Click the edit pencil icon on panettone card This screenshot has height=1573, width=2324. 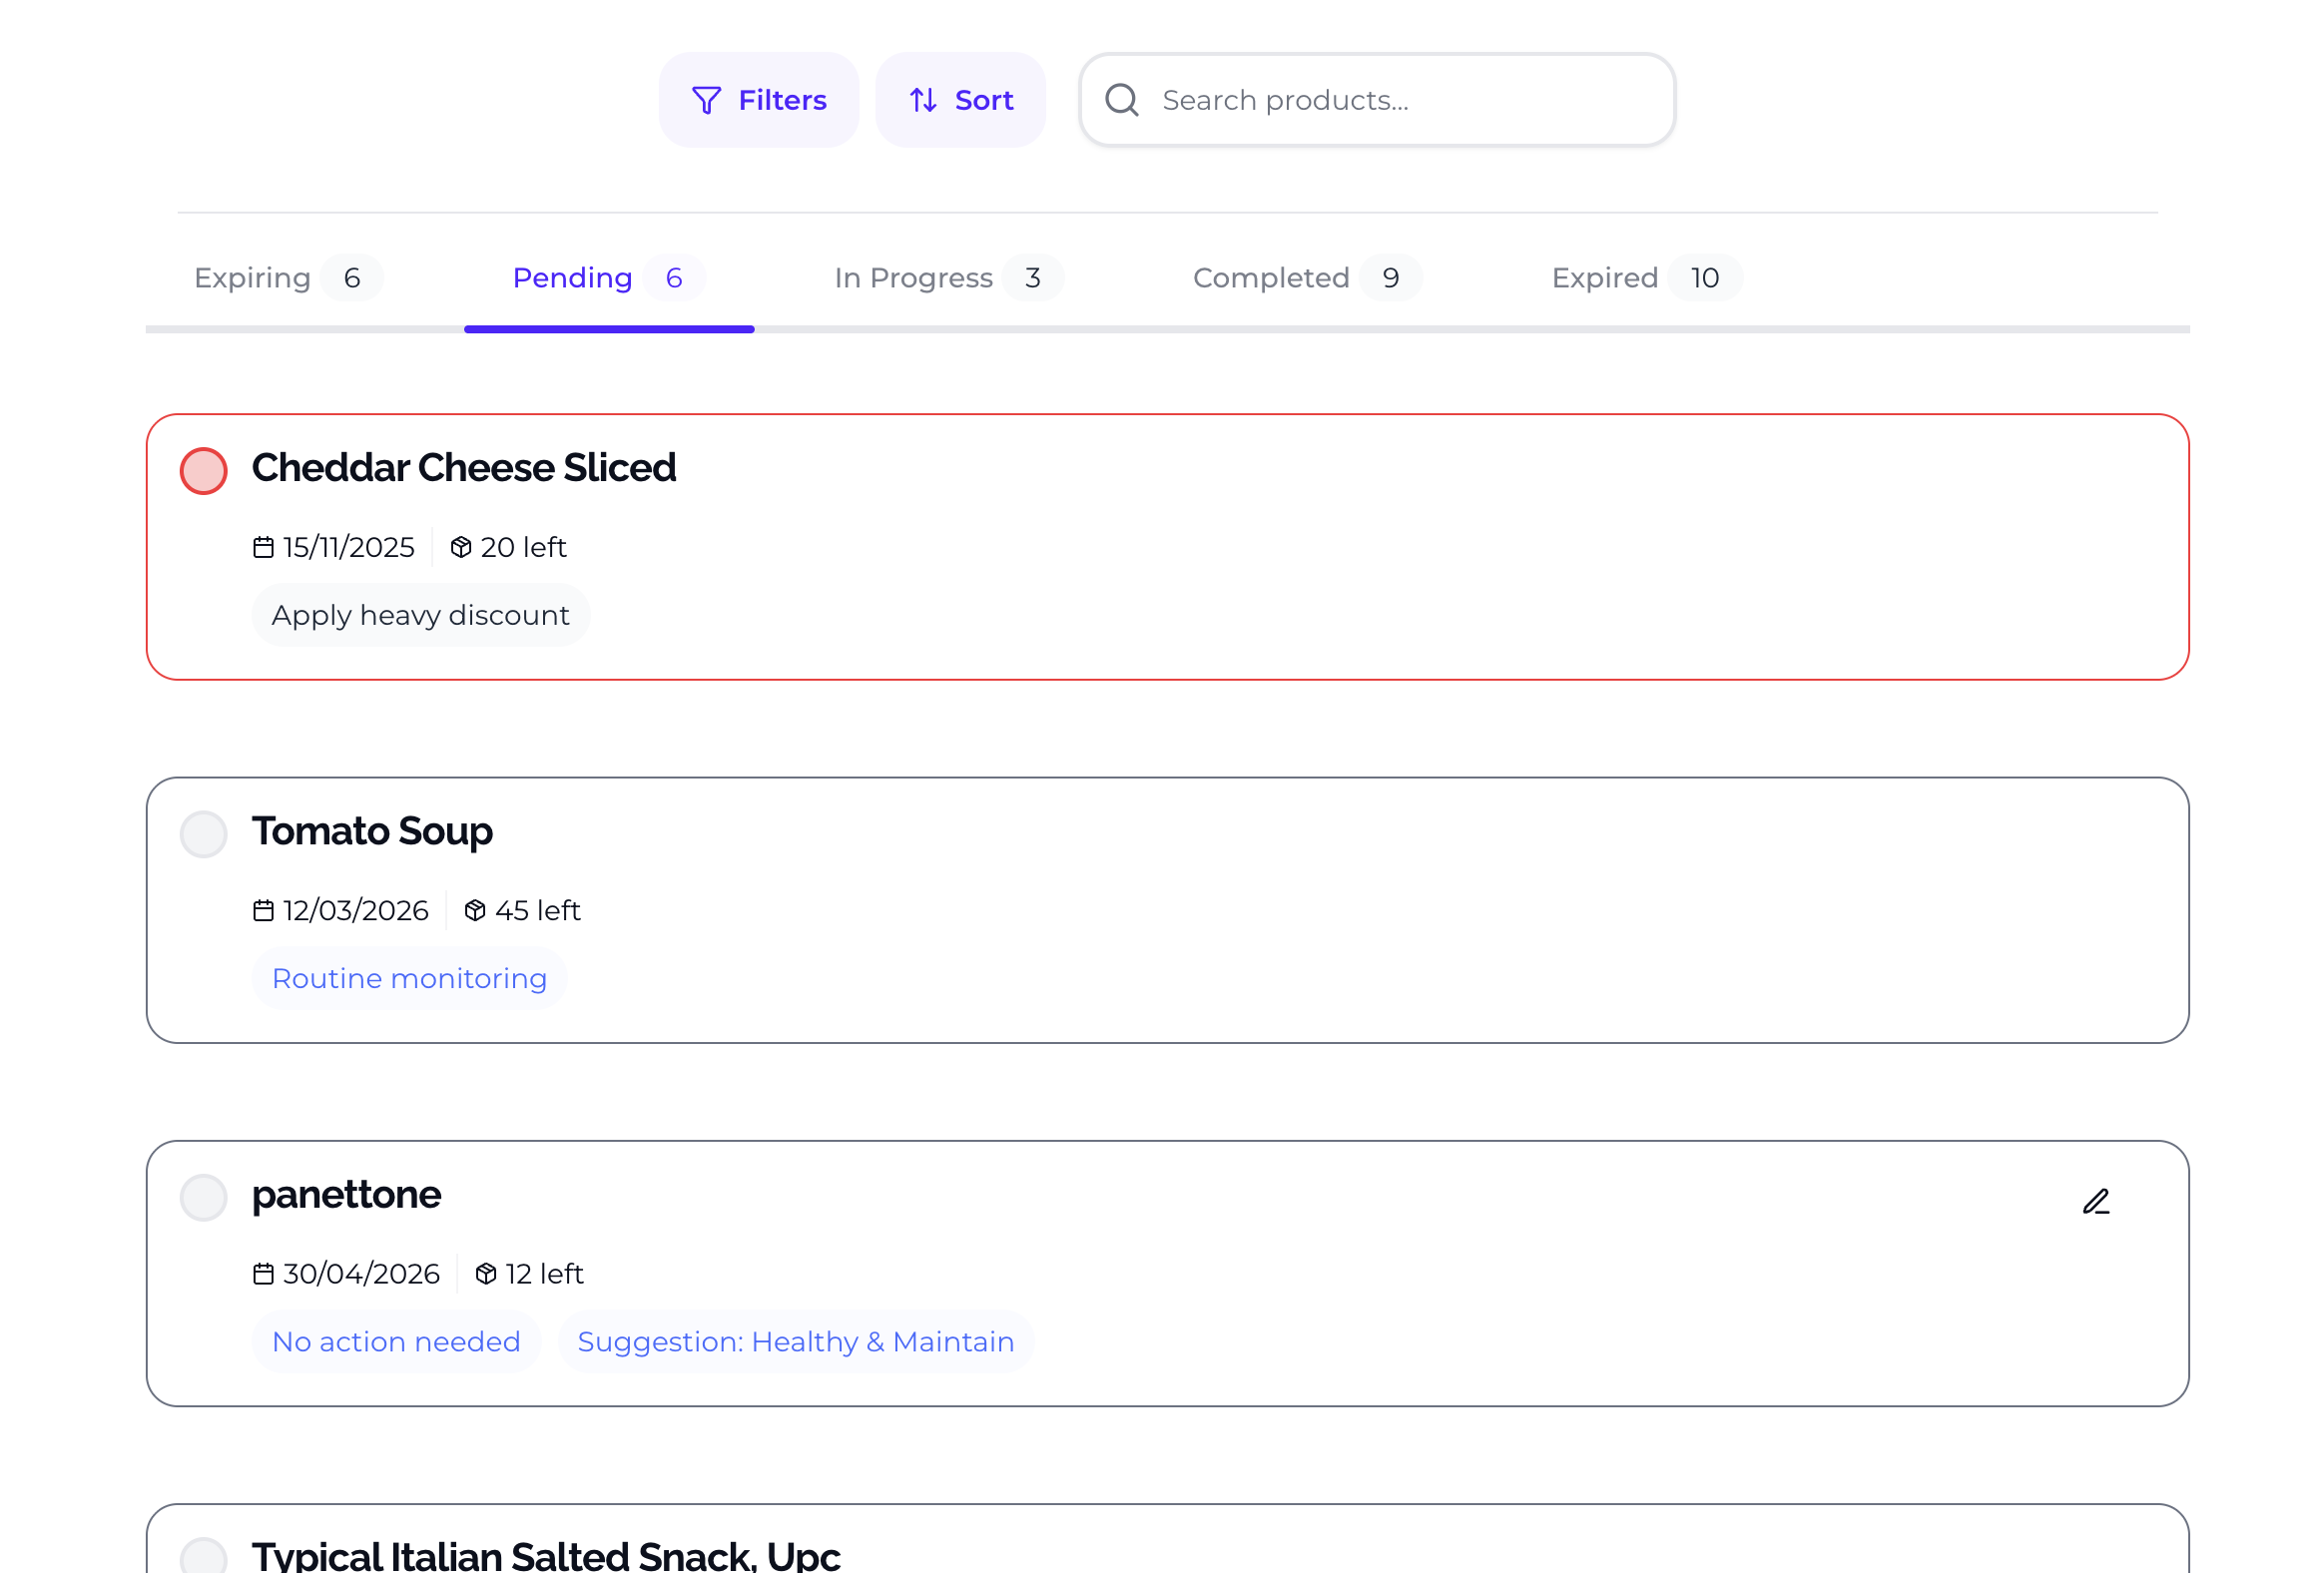tap(2095, 1200)
